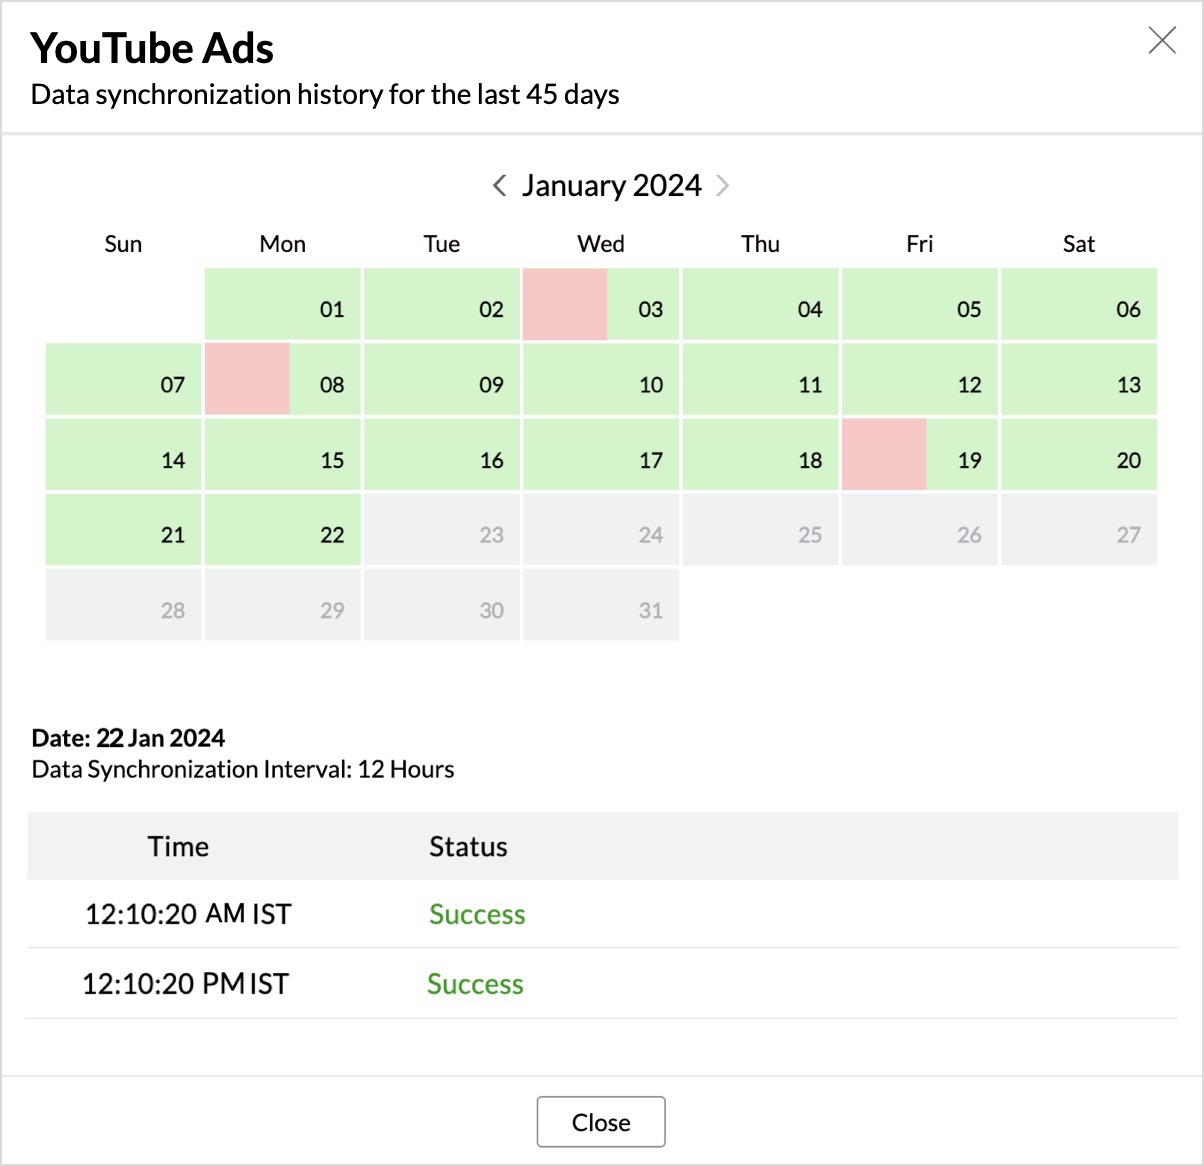Click the greyed-out date 24

click(x=601, y=530)
